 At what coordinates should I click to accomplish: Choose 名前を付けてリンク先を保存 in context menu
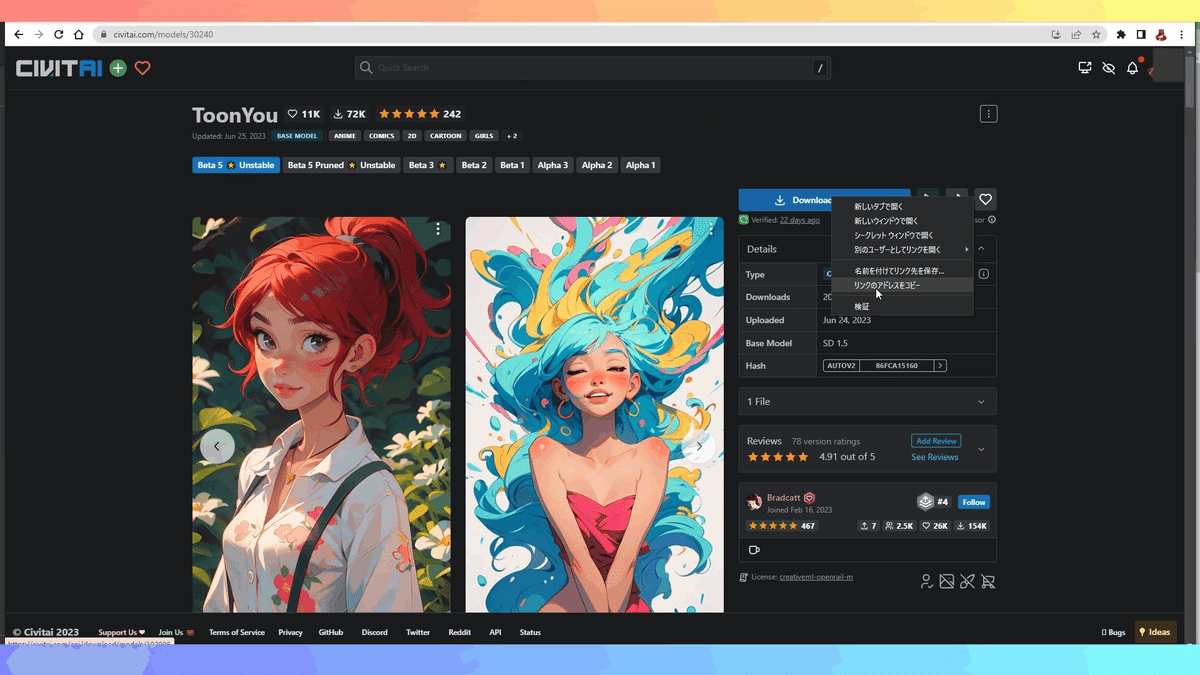coord(903,271)
